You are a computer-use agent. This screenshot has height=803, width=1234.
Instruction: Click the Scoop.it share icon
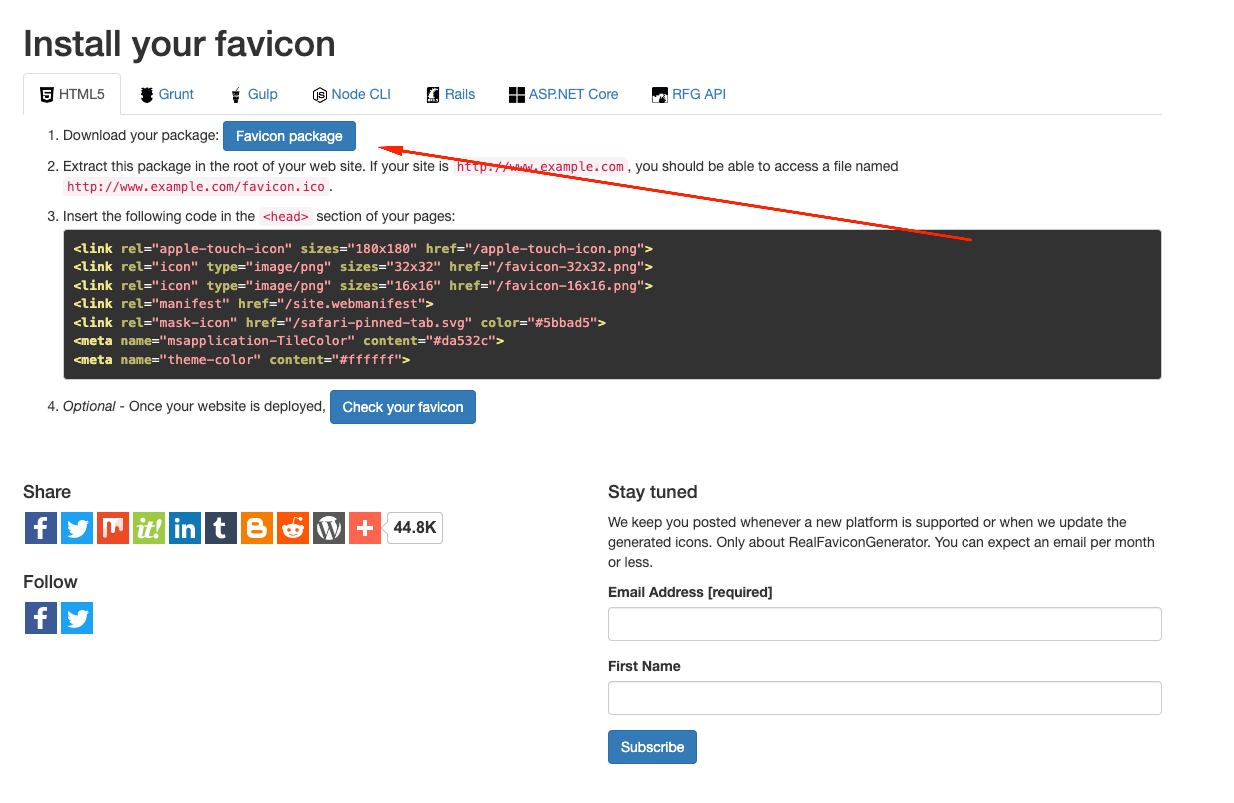[149, 528]
